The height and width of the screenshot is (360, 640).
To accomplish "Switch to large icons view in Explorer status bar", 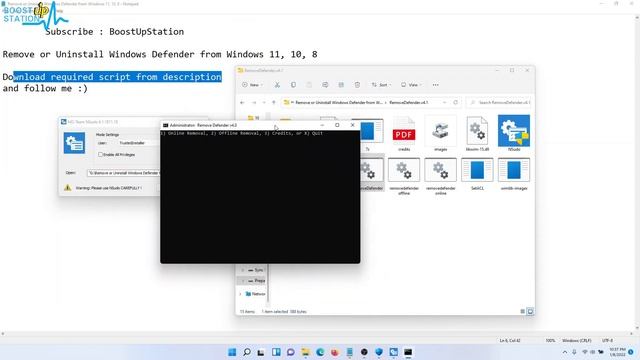I will tap(530, 311).
